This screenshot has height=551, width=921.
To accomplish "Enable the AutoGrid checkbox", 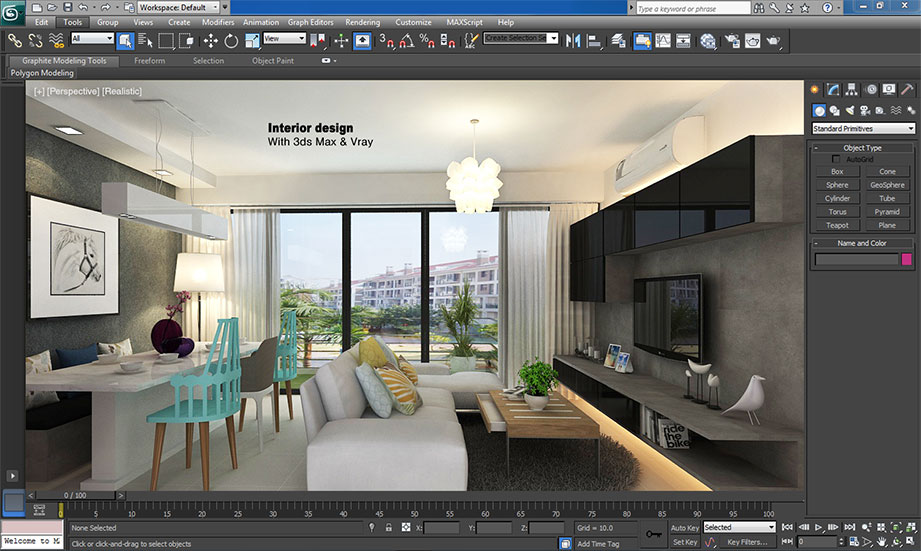I will (836, 159).
